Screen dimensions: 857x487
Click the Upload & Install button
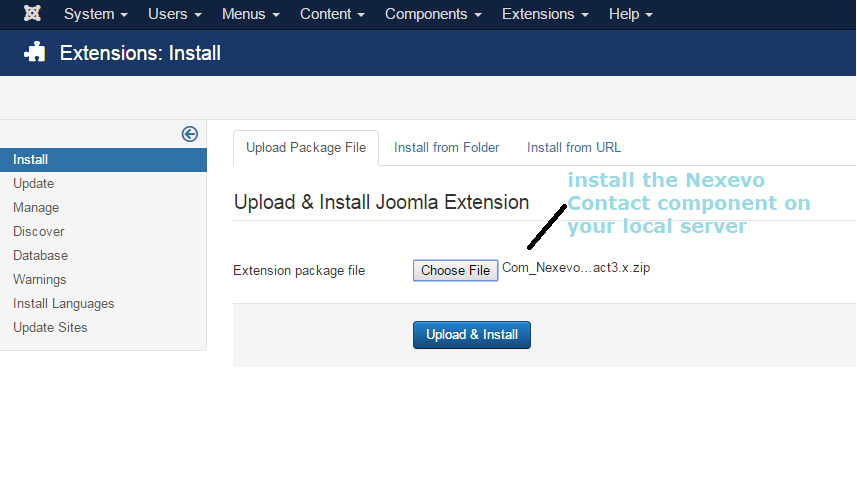point(472,335)
